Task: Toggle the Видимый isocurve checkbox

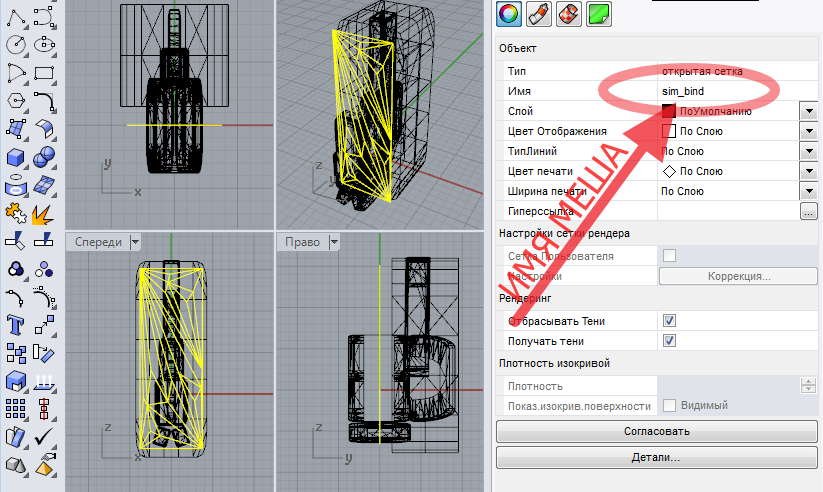Action: tap(670, 406)
